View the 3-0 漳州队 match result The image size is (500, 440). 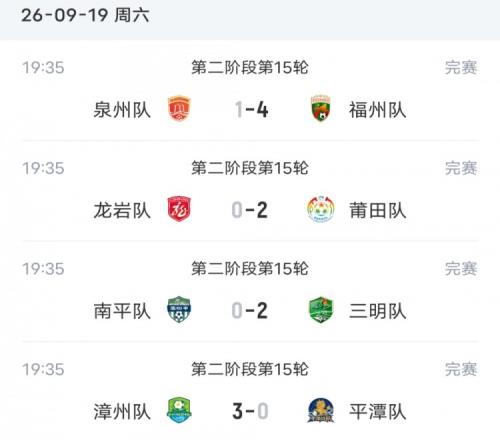point(250,411)
